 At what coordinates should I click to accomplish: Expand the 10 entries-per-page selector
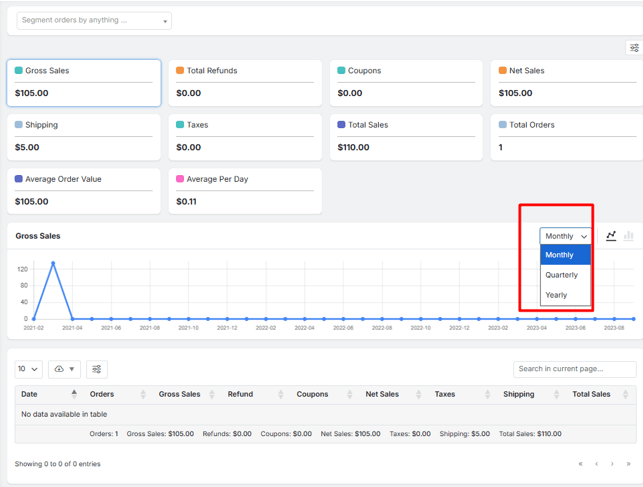click(28, 369)
